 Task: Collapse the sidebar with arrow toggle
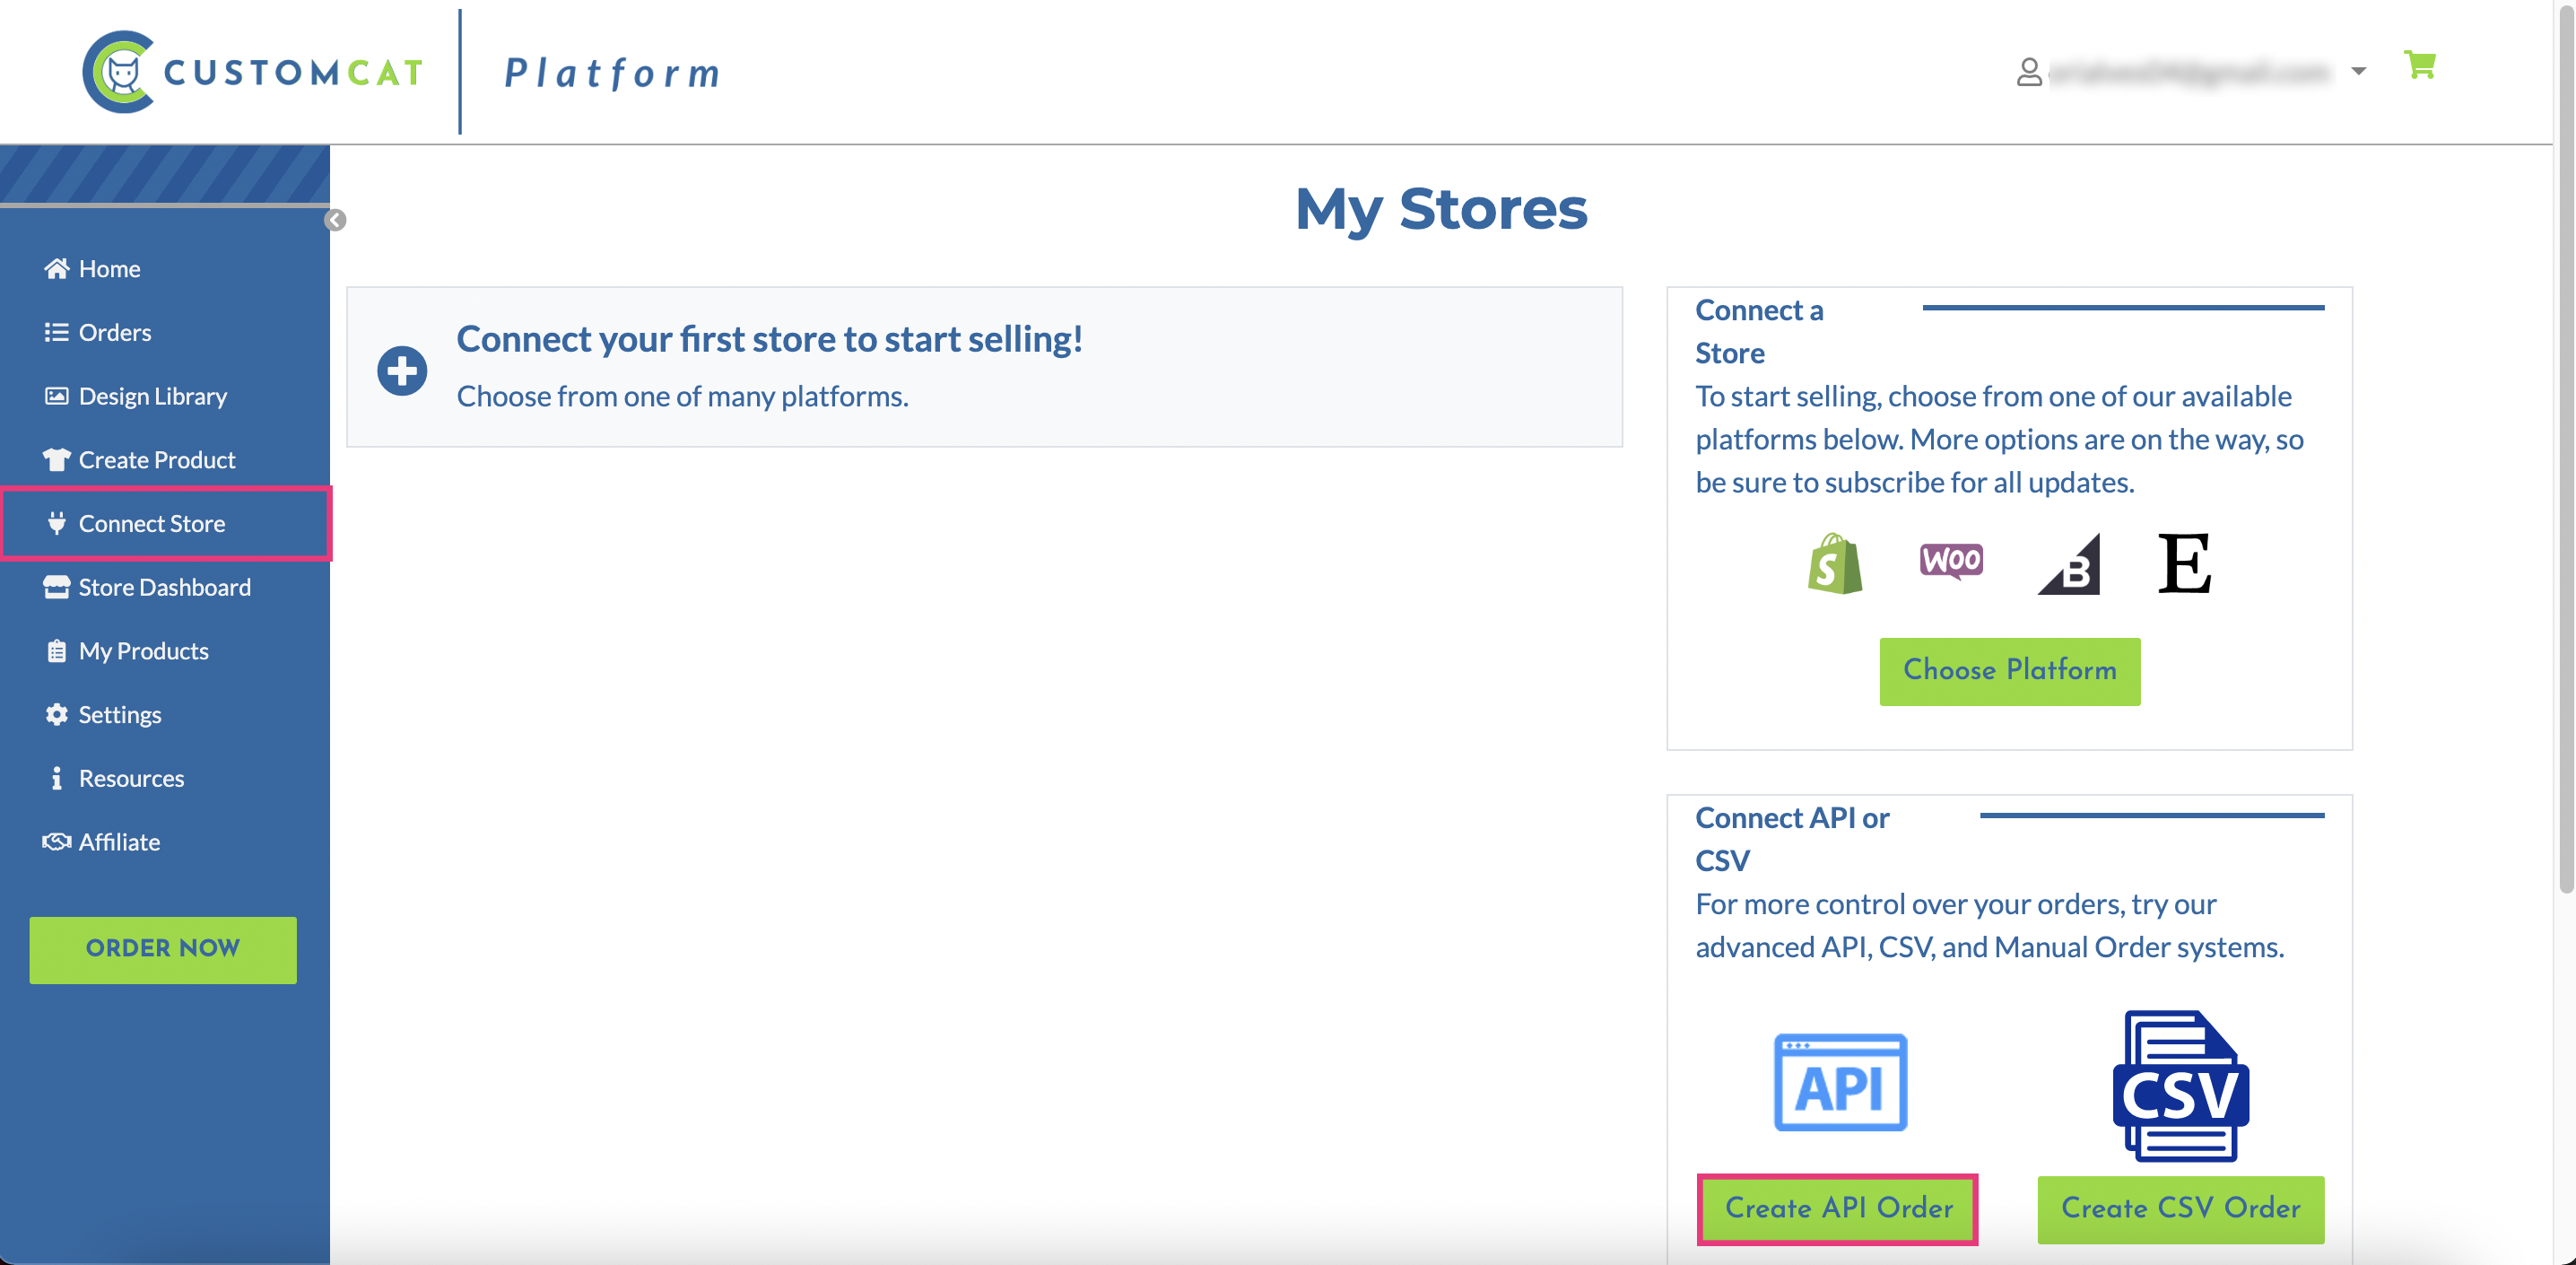tap(335, 220)
